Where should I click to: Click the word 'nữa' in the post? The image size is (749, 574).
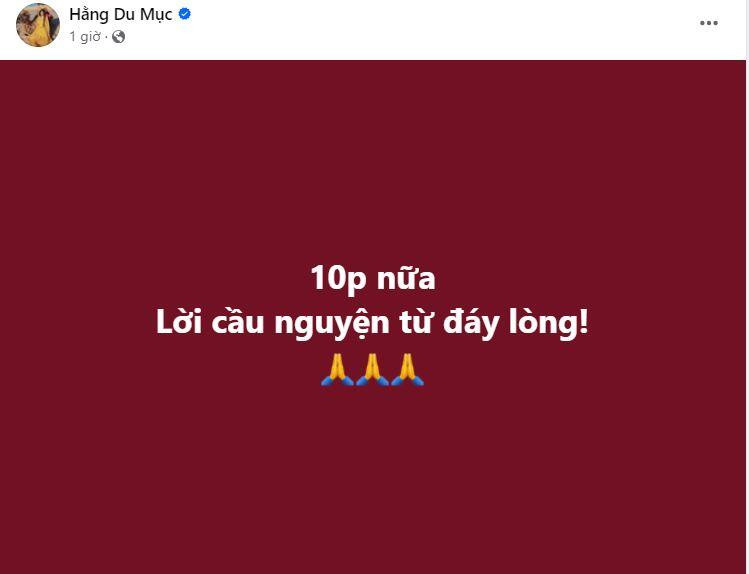tap(406, 277)
